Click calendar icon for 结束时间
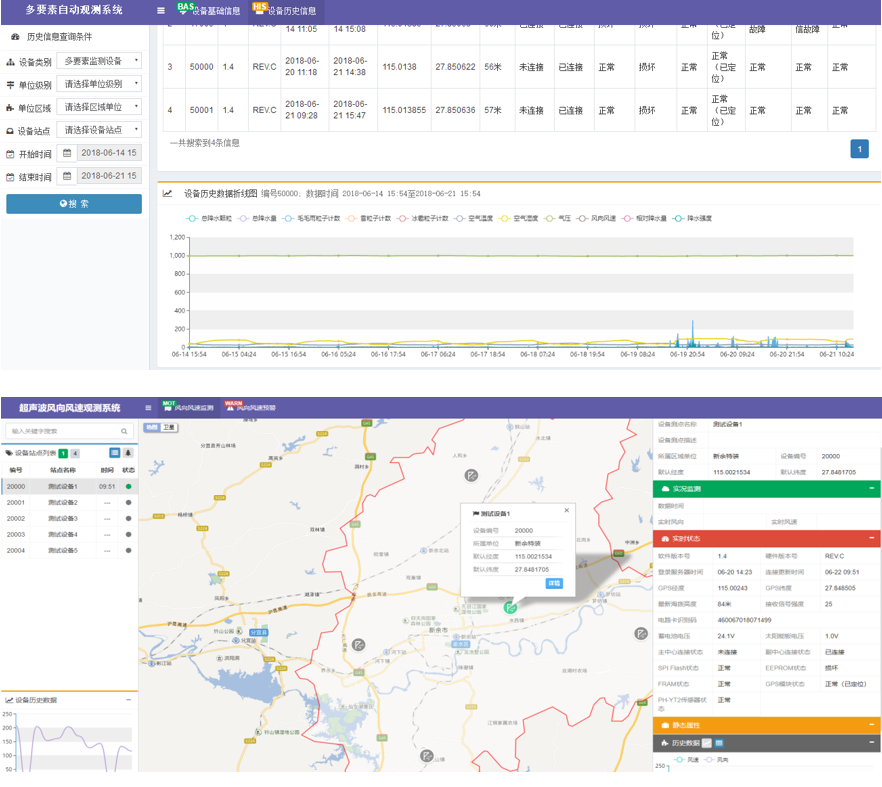The image size is (882, 787). (67, 176)
